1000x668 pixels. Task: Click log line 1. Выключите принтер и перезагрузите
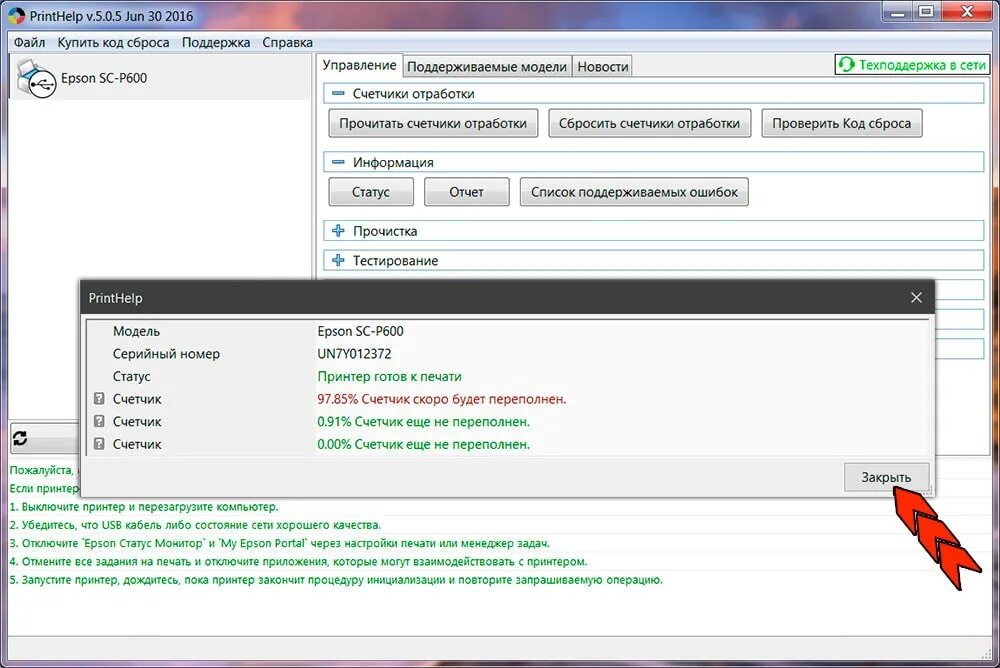[144, 507]
